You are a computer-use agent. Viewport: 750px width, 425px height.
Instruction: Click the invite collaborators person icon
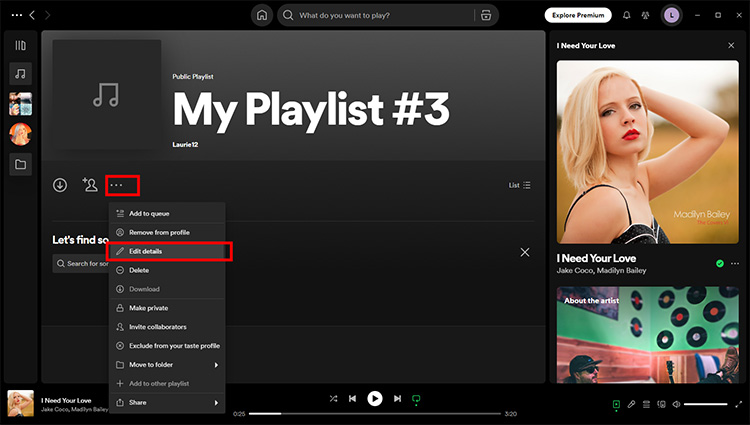point(89,185)
